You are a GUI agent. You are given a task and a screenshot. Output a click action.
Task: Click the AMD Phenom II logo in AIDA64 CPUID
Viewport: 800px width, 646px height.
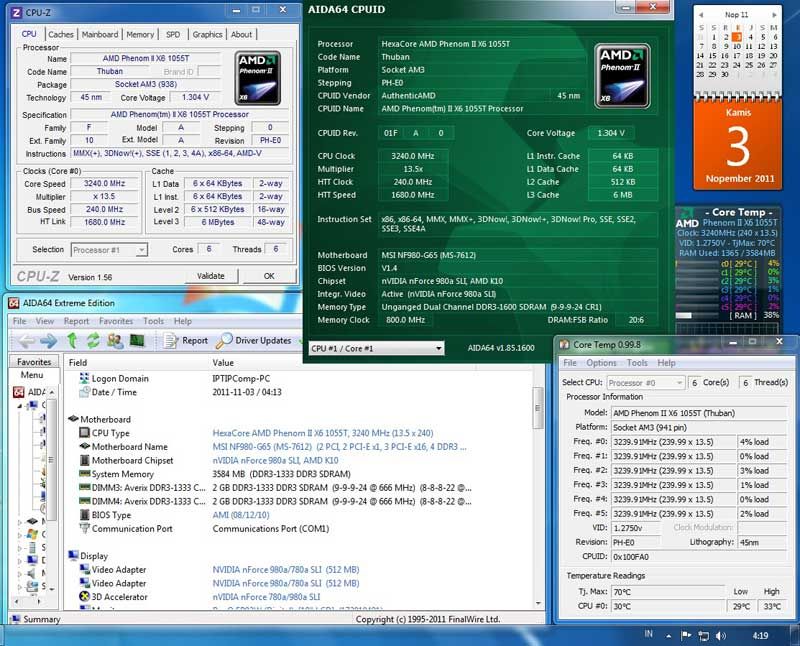[622, 76]
